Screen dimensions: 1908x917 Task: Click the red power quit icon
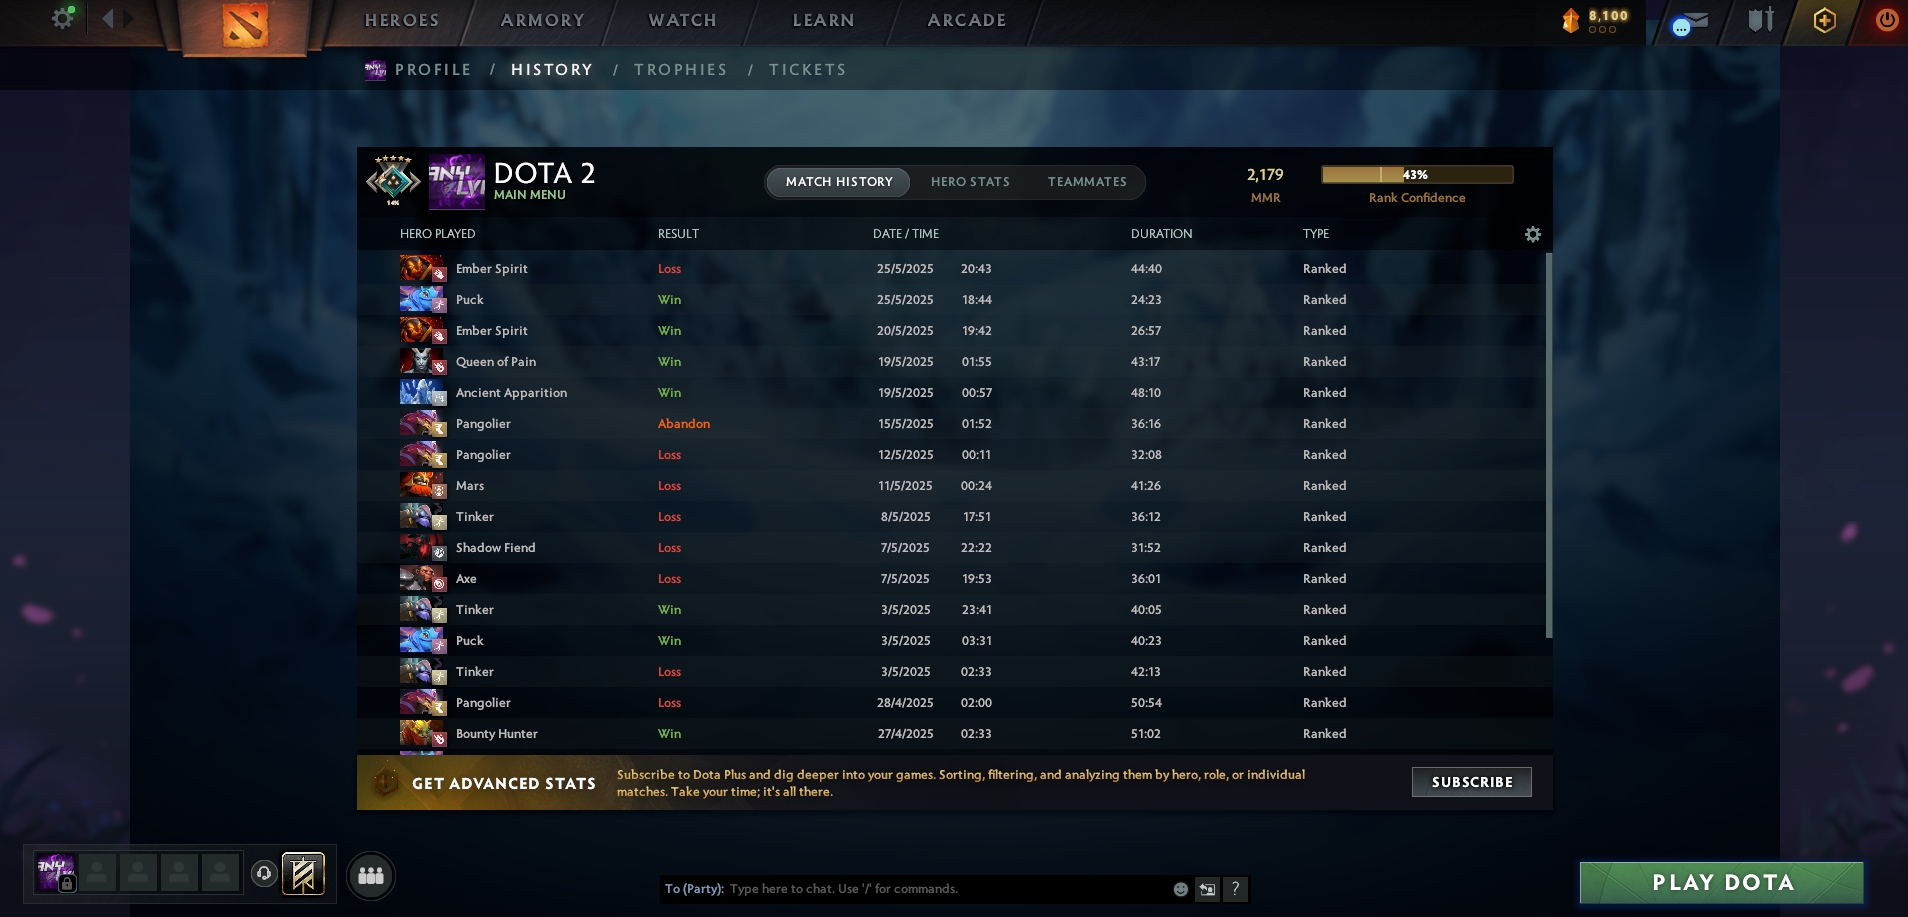tap(1887, 20)
